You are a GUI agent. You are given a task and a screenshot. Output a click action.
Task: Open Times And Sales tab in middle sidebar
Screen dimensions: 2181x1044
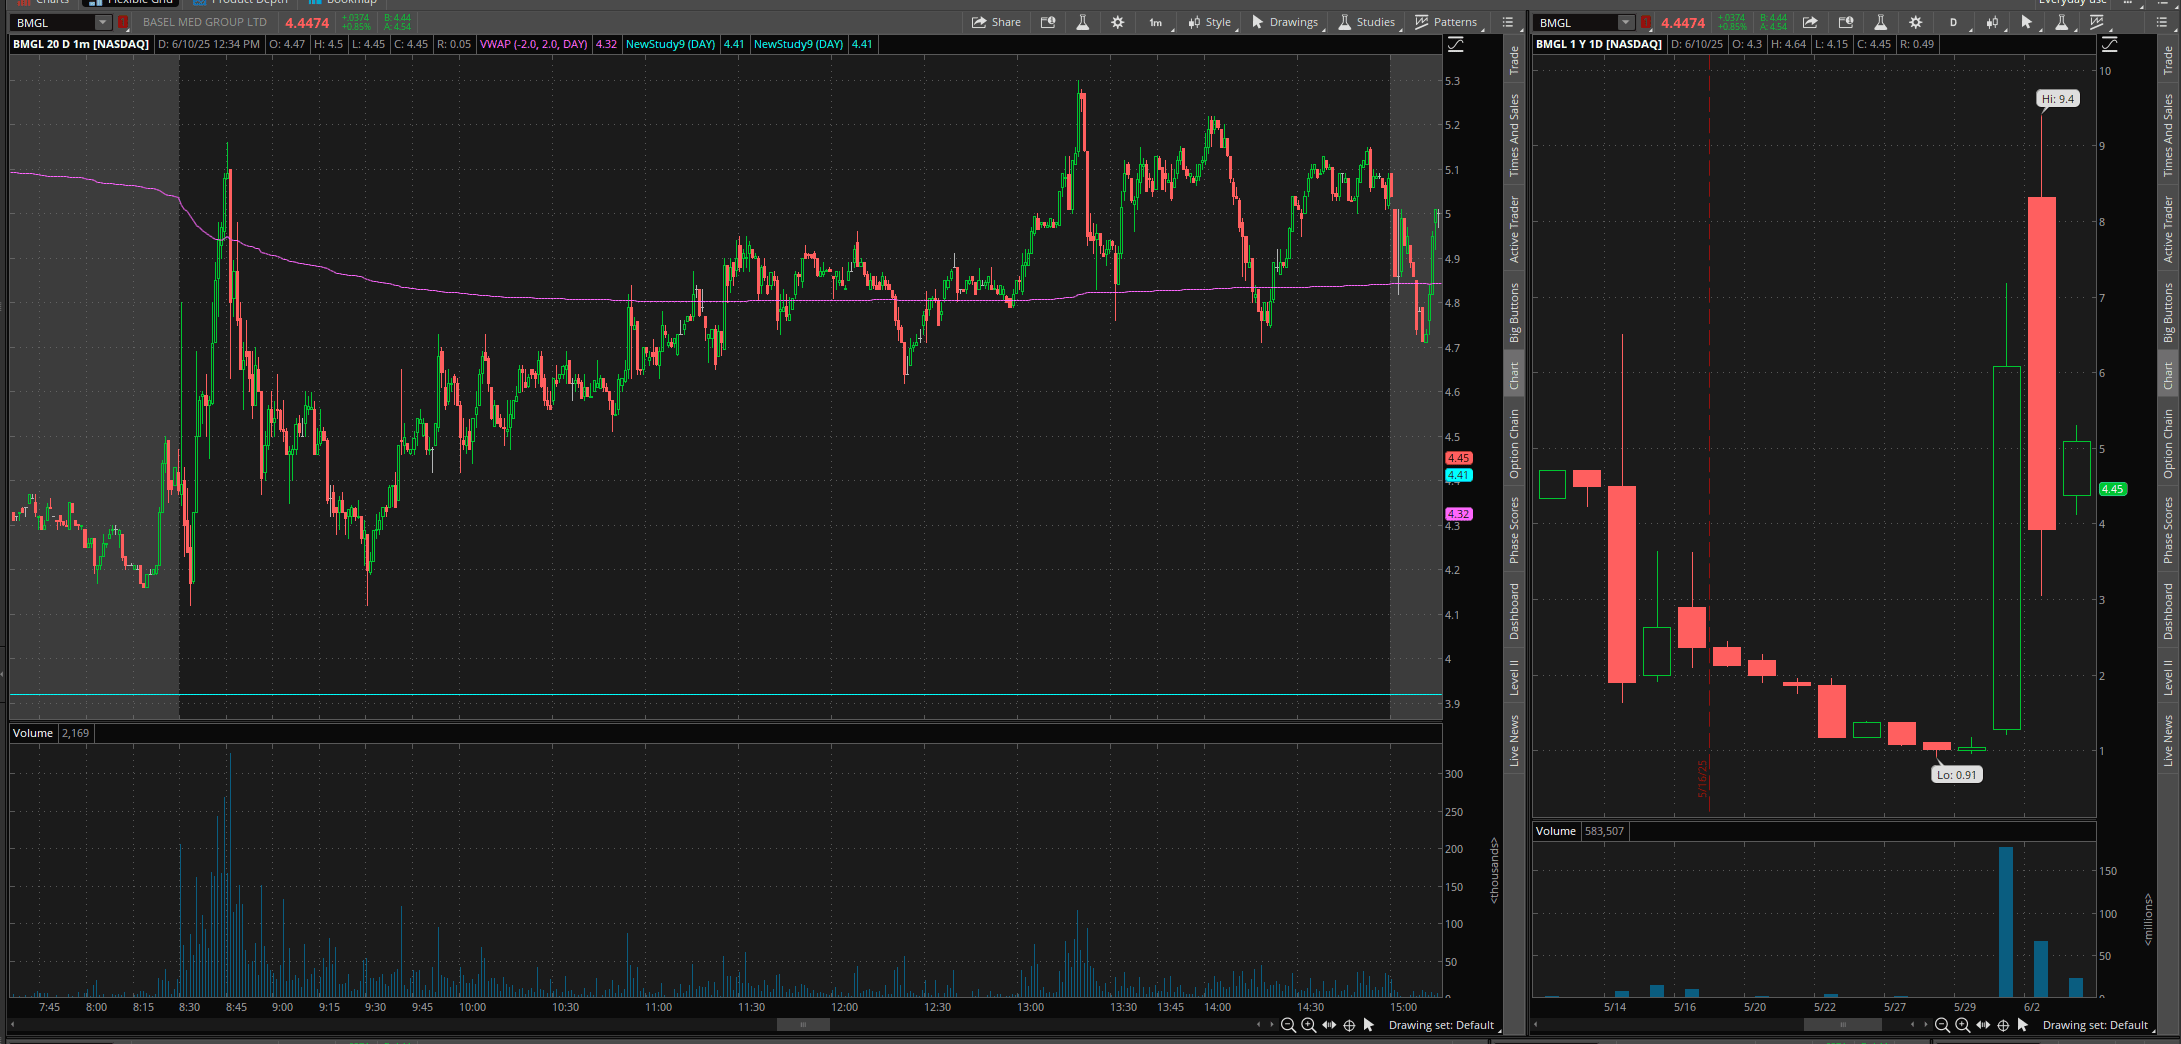pyautogui.click(x=1514, y=135)
